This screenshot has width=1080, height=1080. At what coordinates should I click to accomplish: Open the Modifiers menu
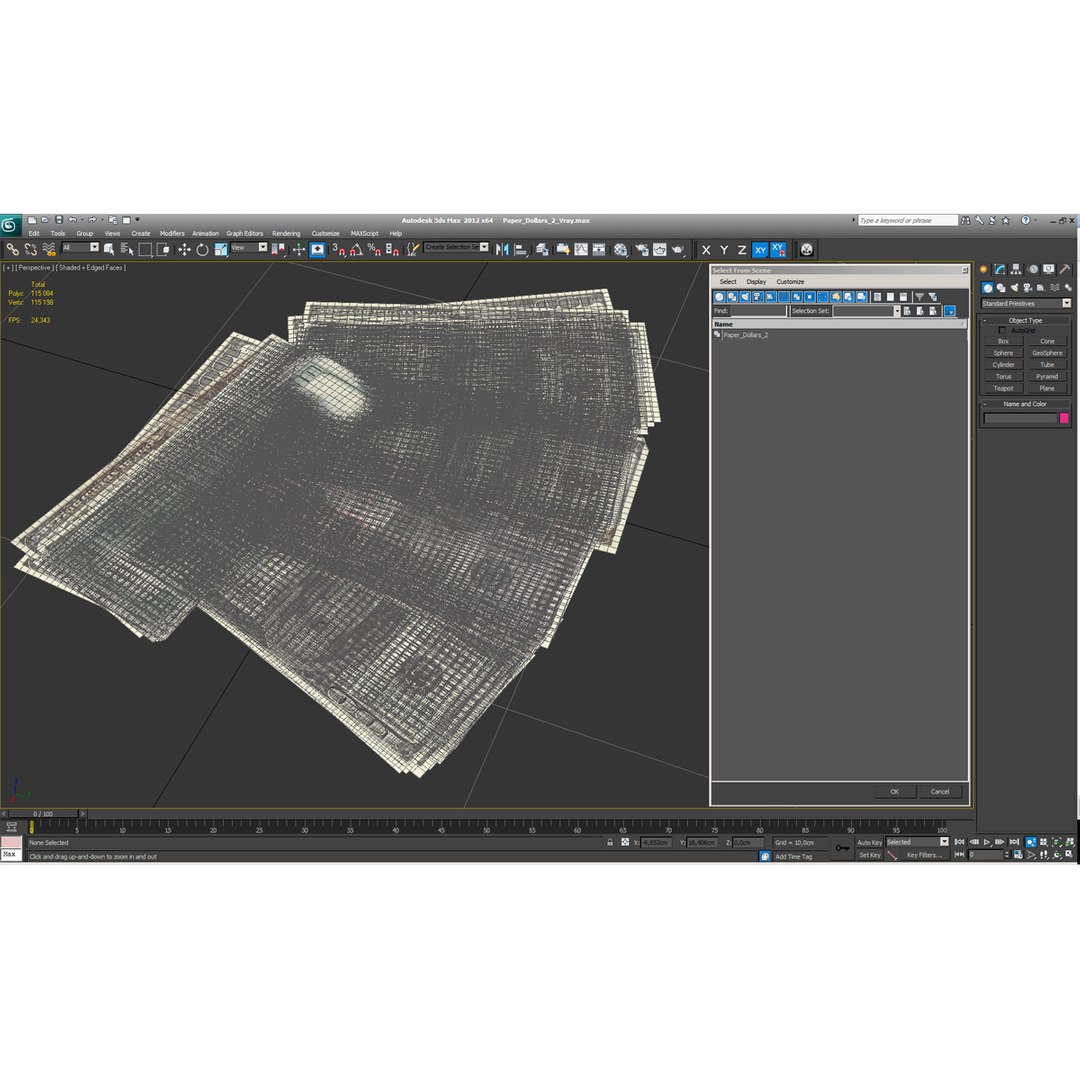tap(172, 233)
